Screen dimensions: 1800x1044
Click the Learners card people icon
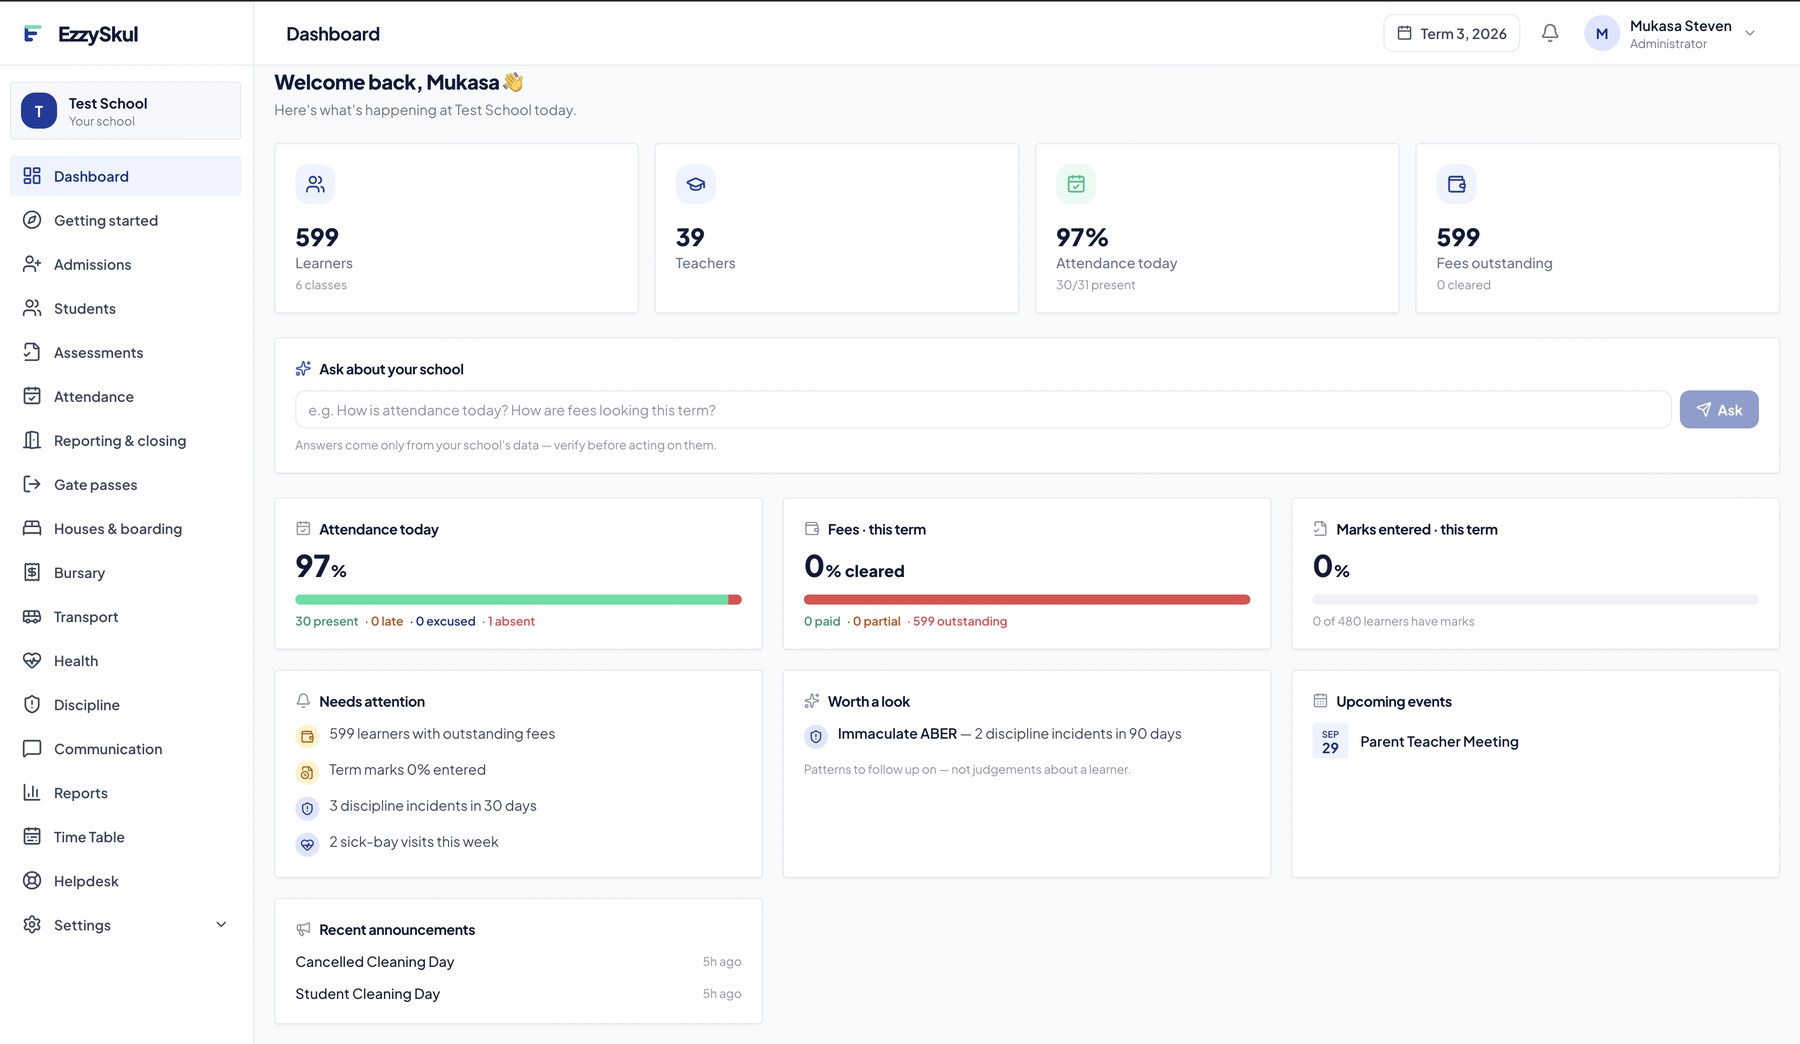tap(315, 184)
